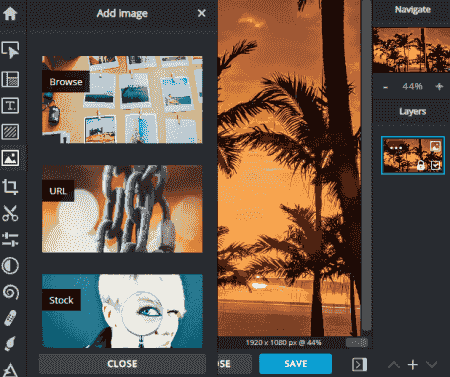Open the layer's three-dot options menu
Screen dimensions: 450x377
click(396, 148)
